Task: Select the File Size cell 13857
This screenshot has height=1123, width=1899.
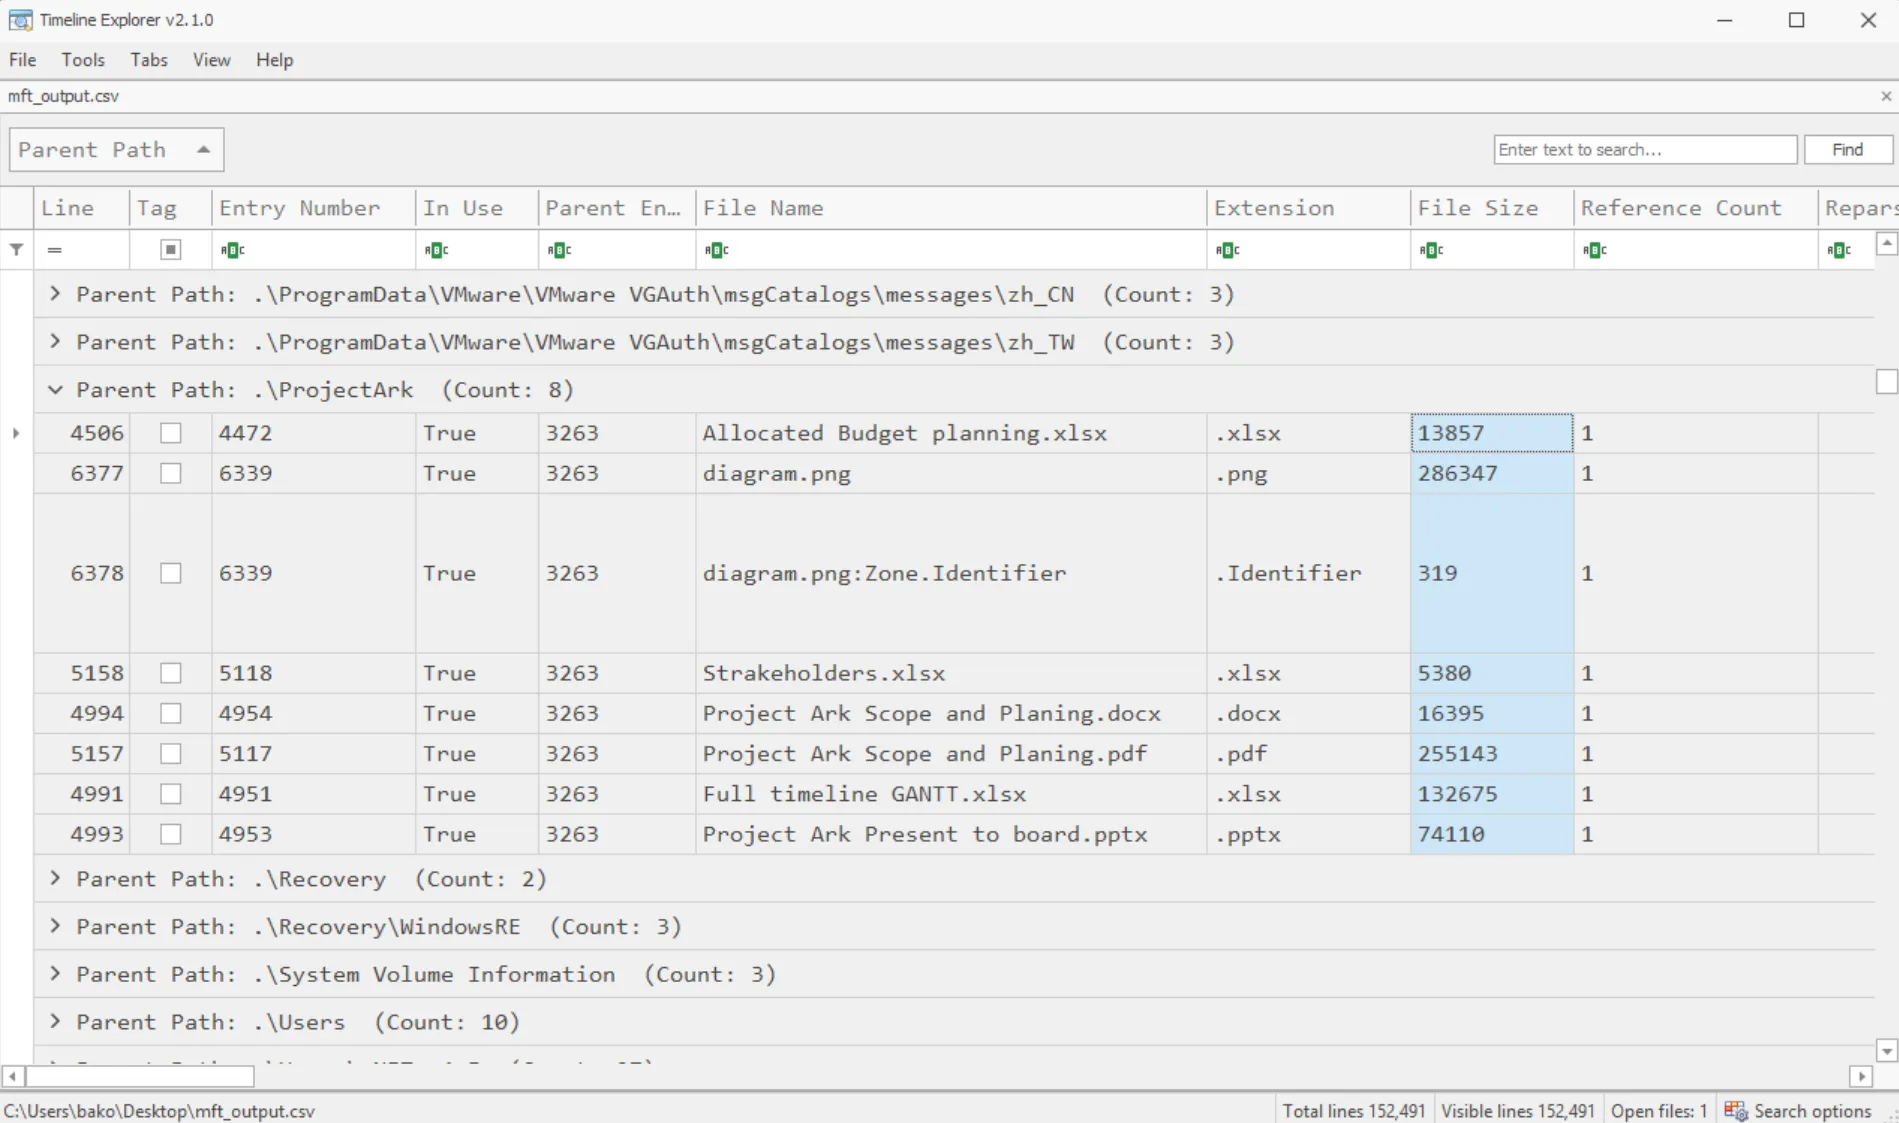Action: (1491, 433)
